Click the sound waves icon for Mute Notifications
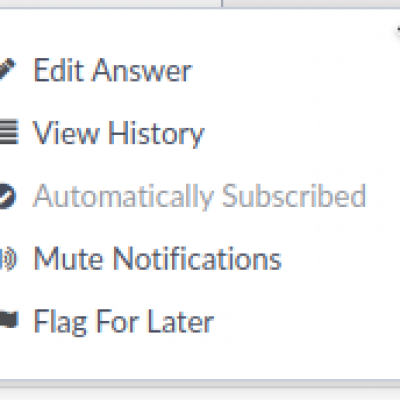The image size is (400, 400). (x=8, y=259)
